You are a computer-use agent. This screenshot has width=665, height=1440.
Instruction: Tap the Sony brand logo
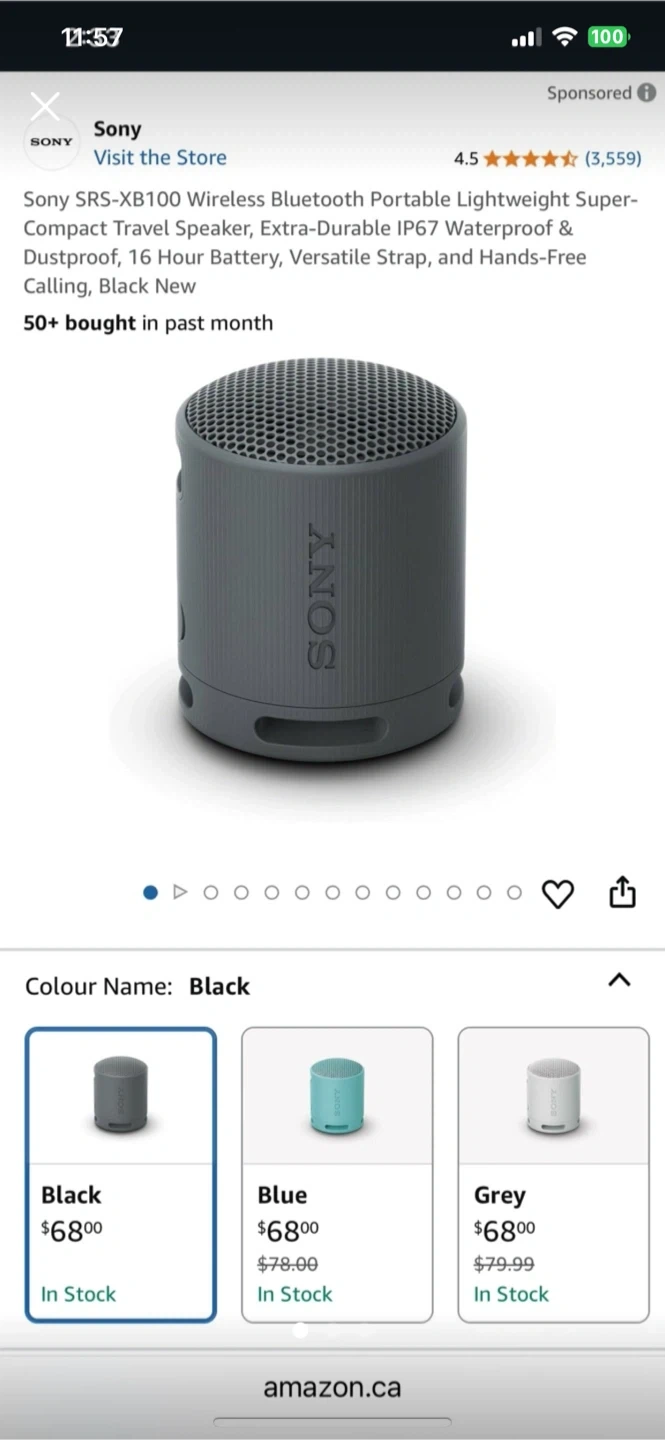(x=51, y=142)
